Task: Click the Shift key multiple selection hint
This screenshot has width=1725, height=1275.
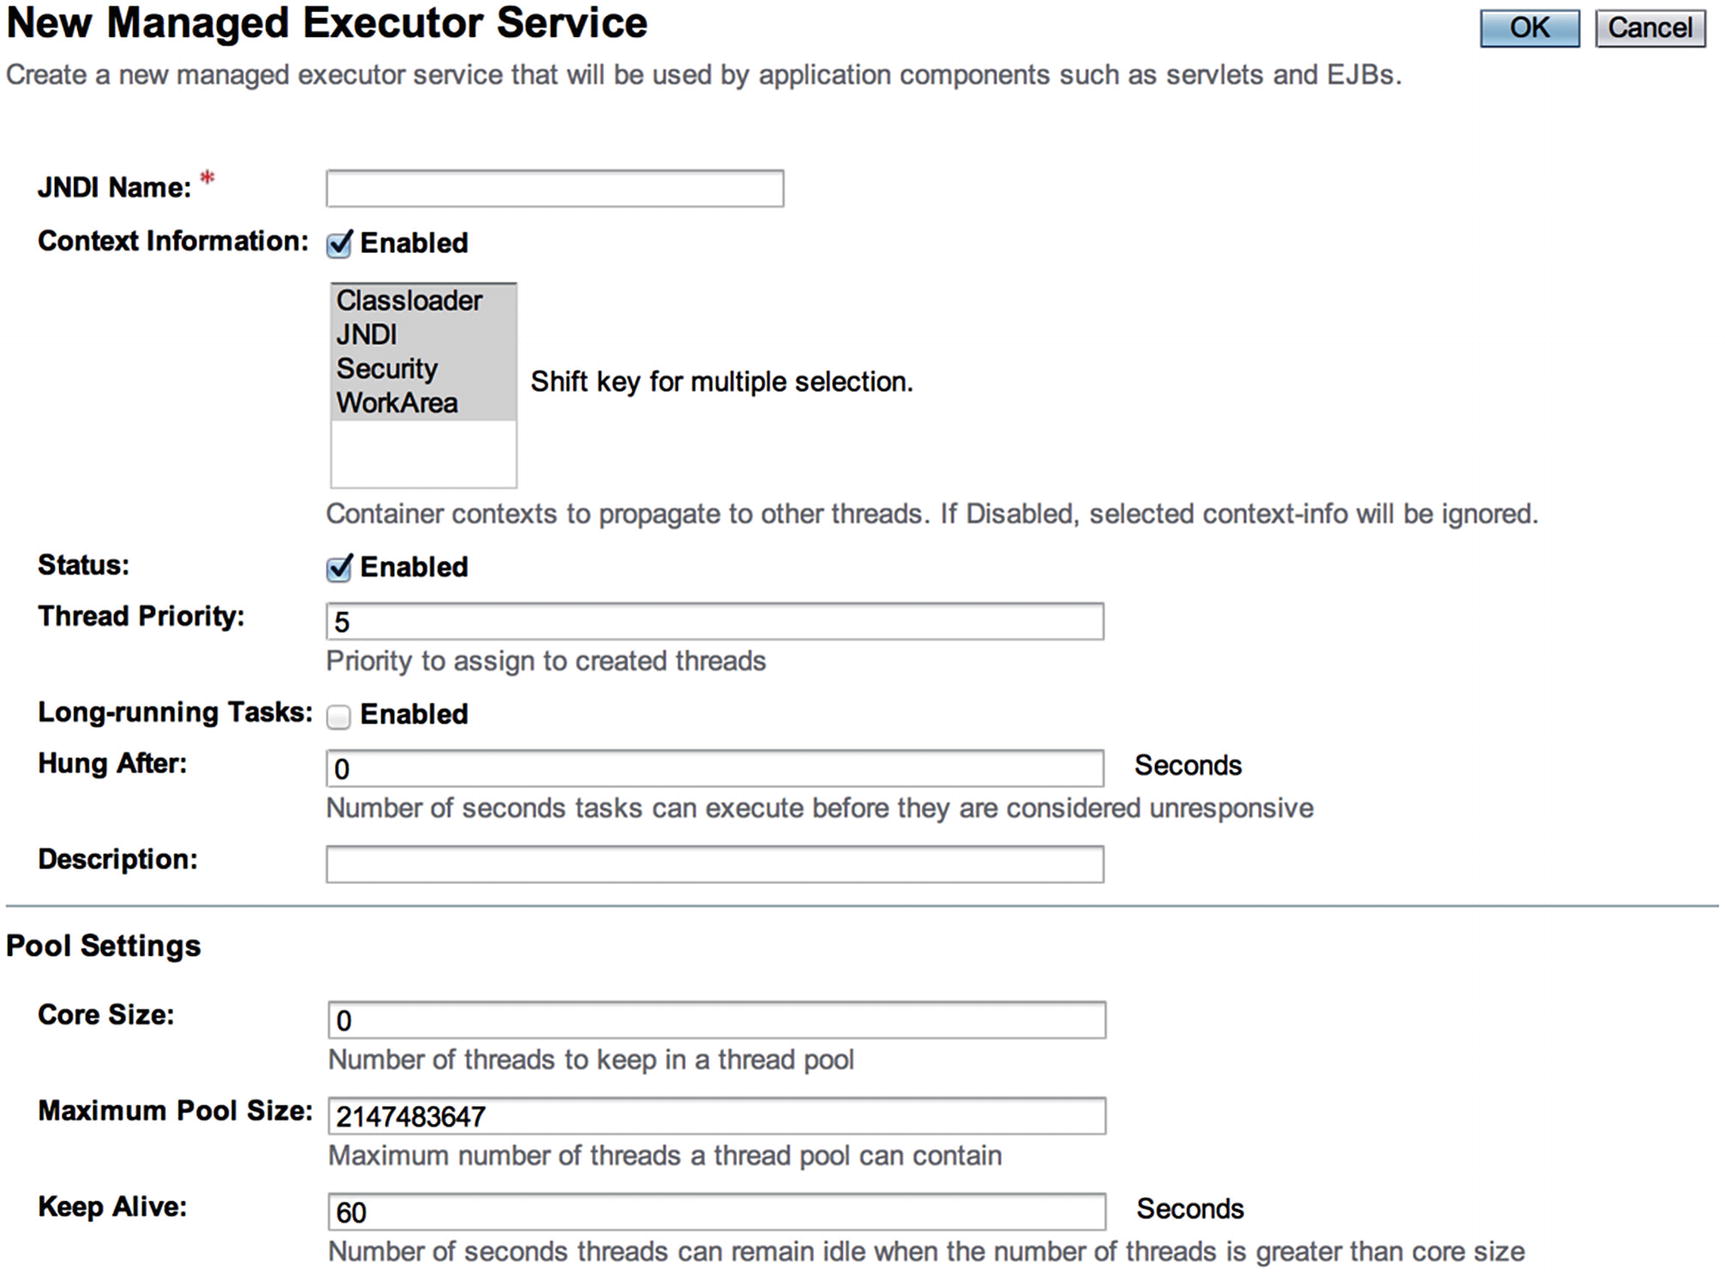Action: tap(722, 382)
